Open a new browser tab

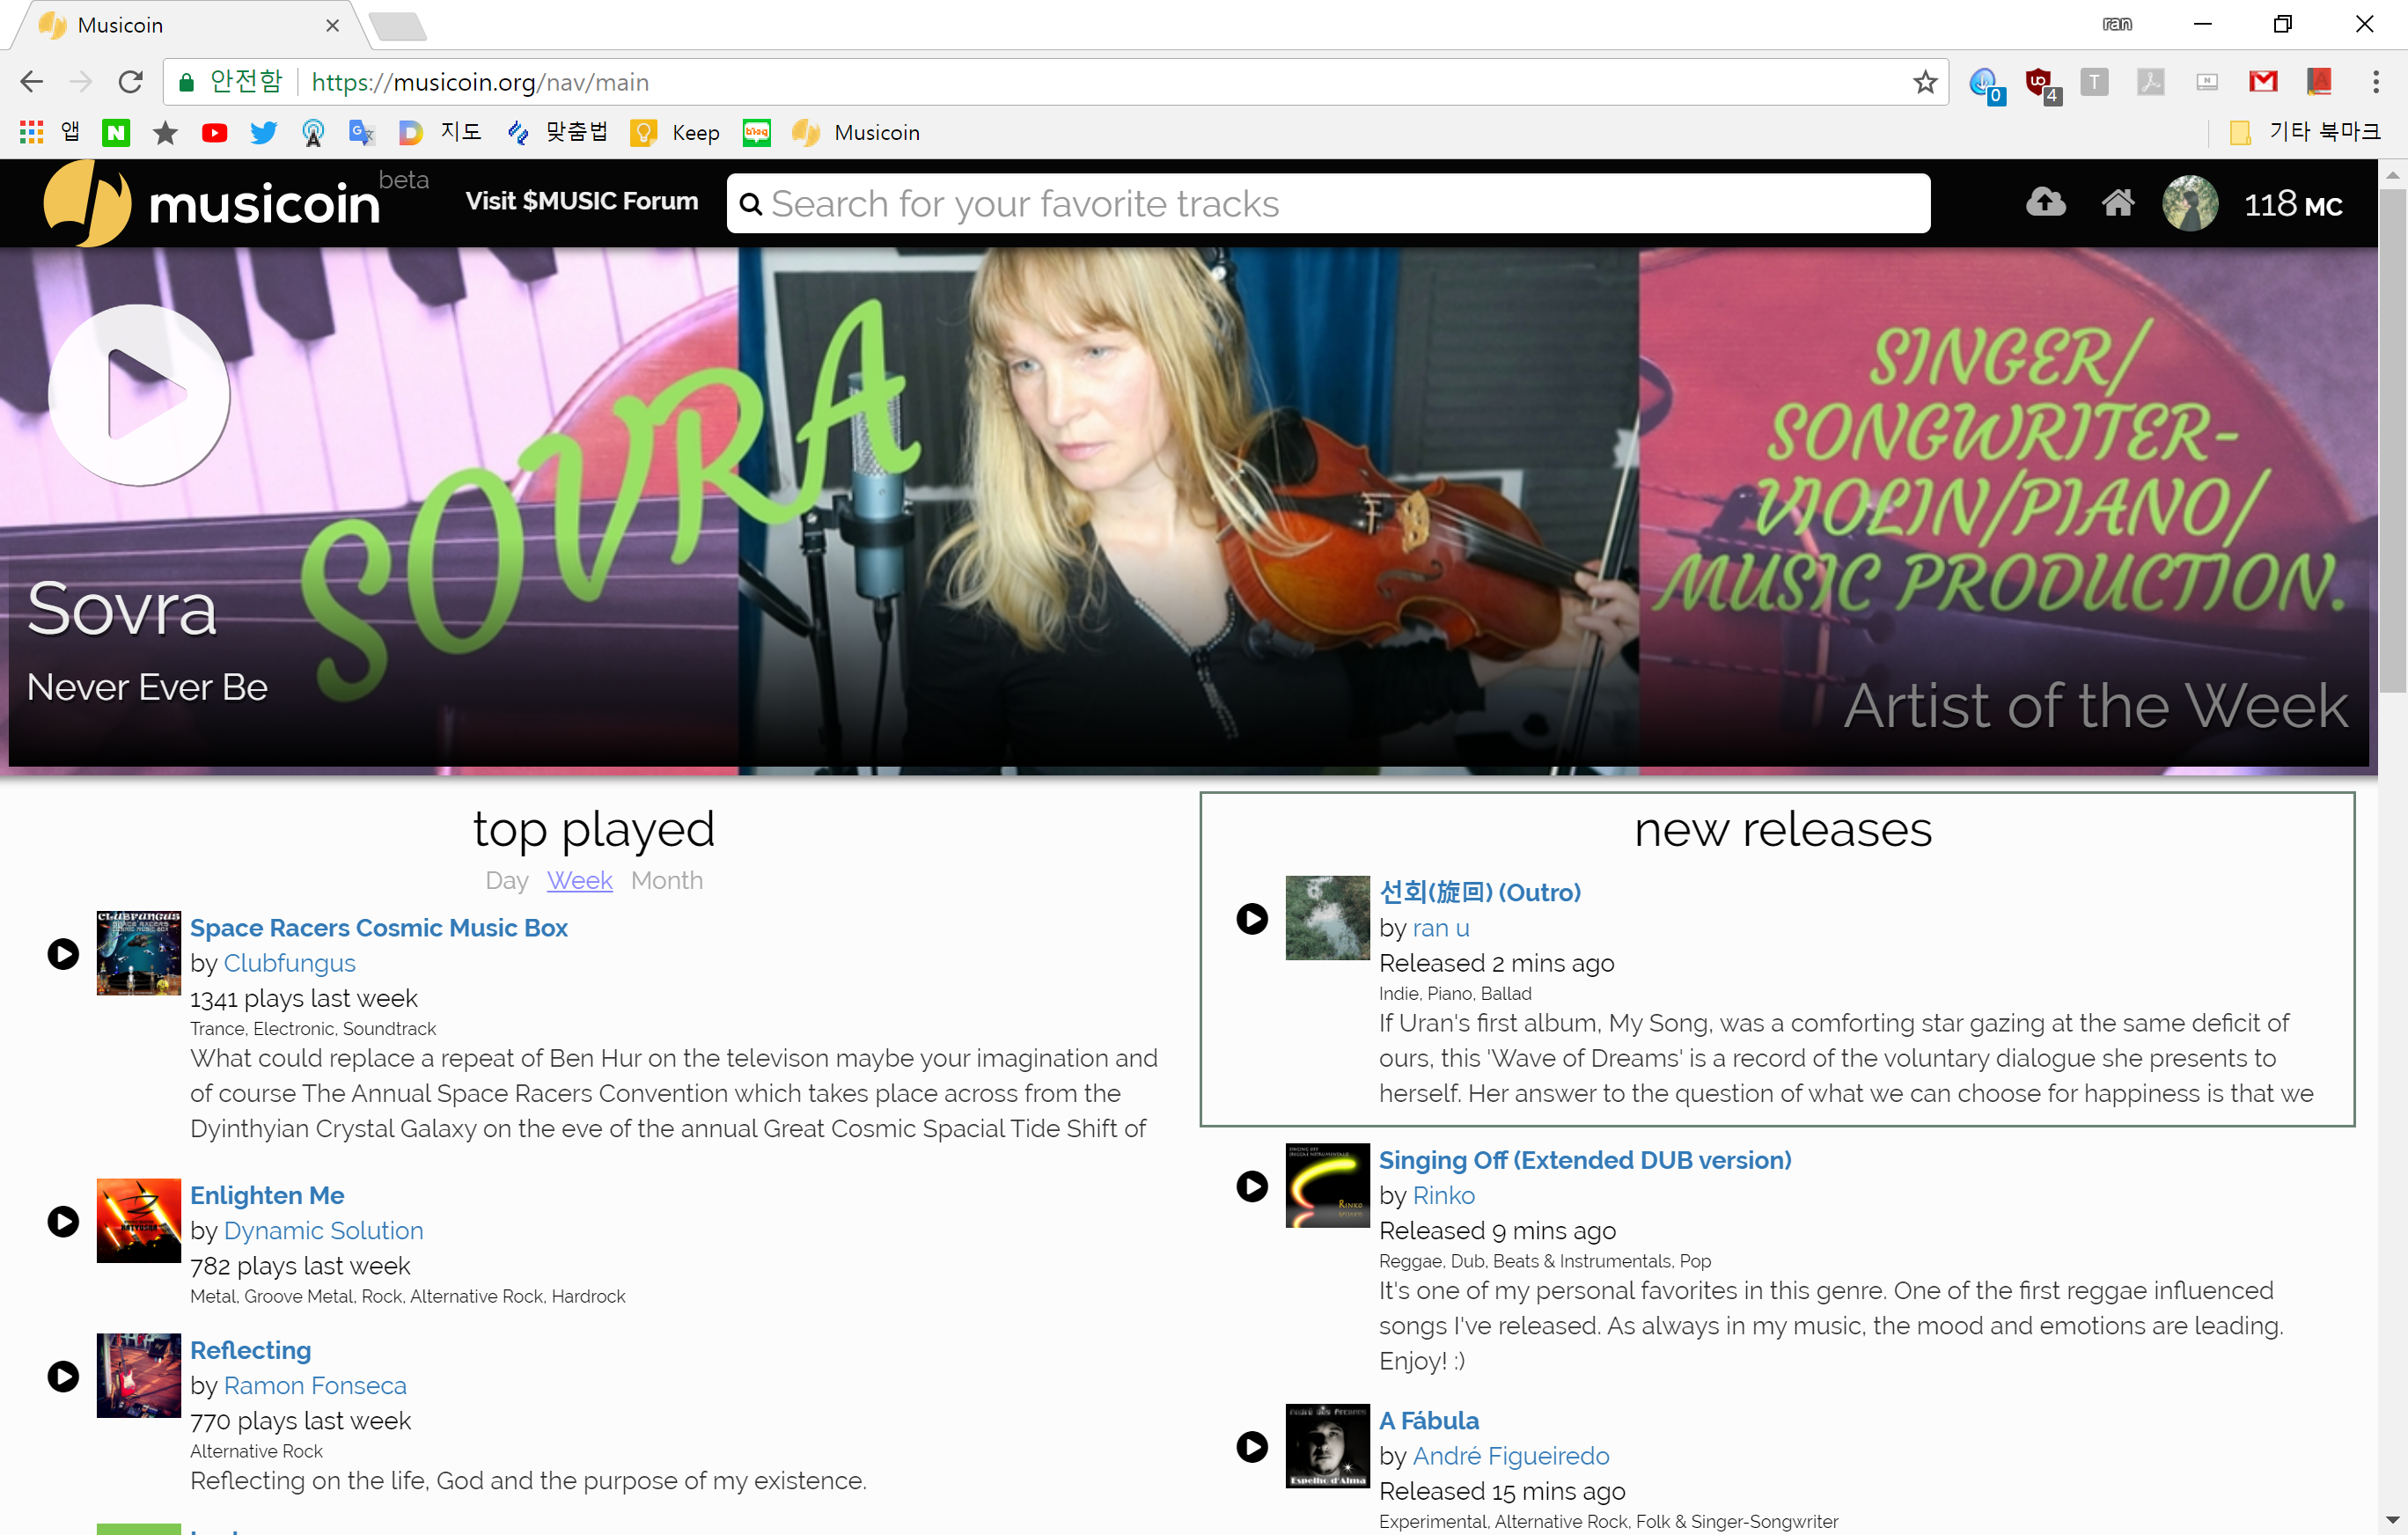pyautogui.click(x=398, y=26)
